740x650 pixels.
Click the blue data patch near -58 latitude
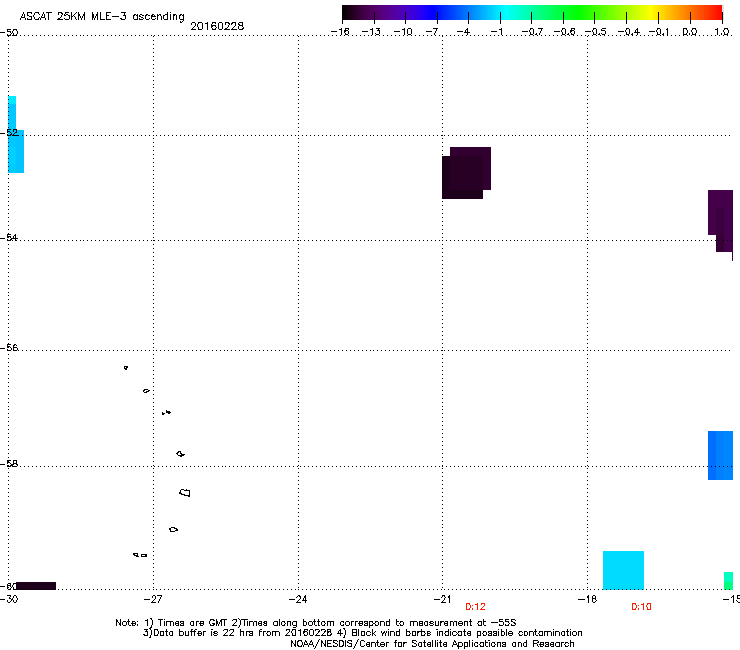tap(721, 455)
